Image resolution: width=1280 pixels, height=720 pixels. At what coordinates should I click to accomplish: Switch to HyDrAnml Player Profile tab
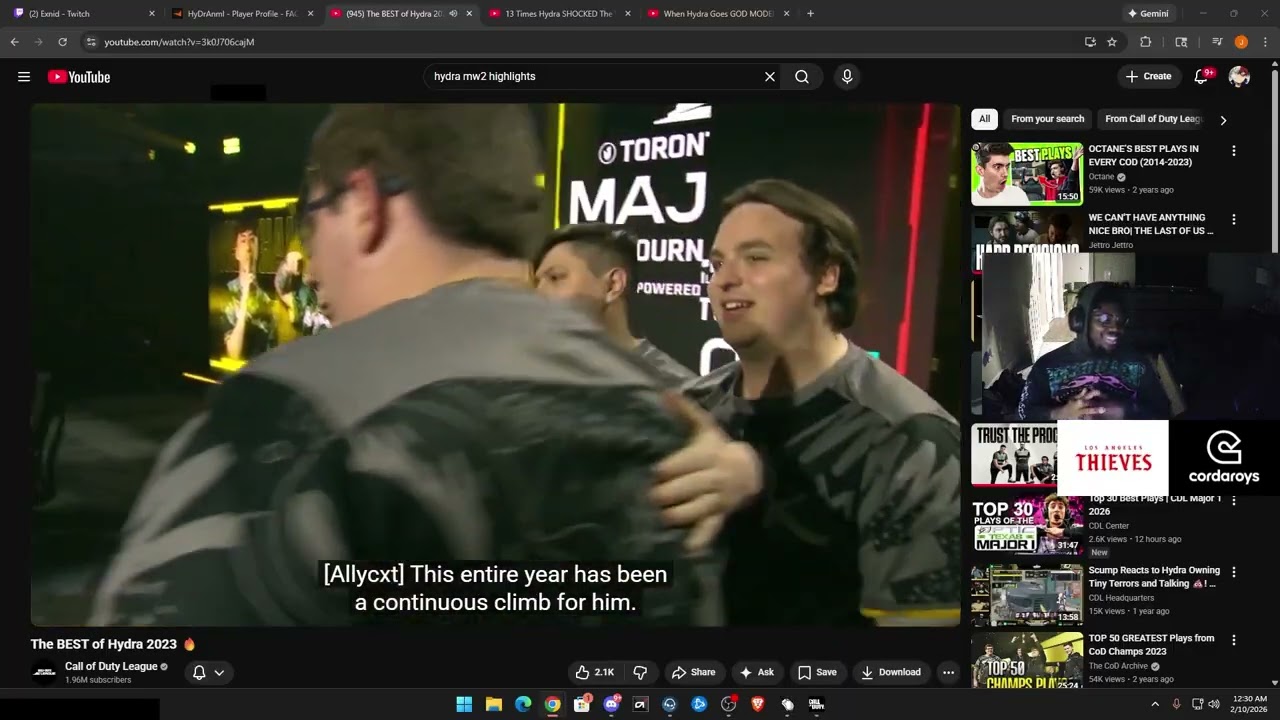(x=243, y=14)
